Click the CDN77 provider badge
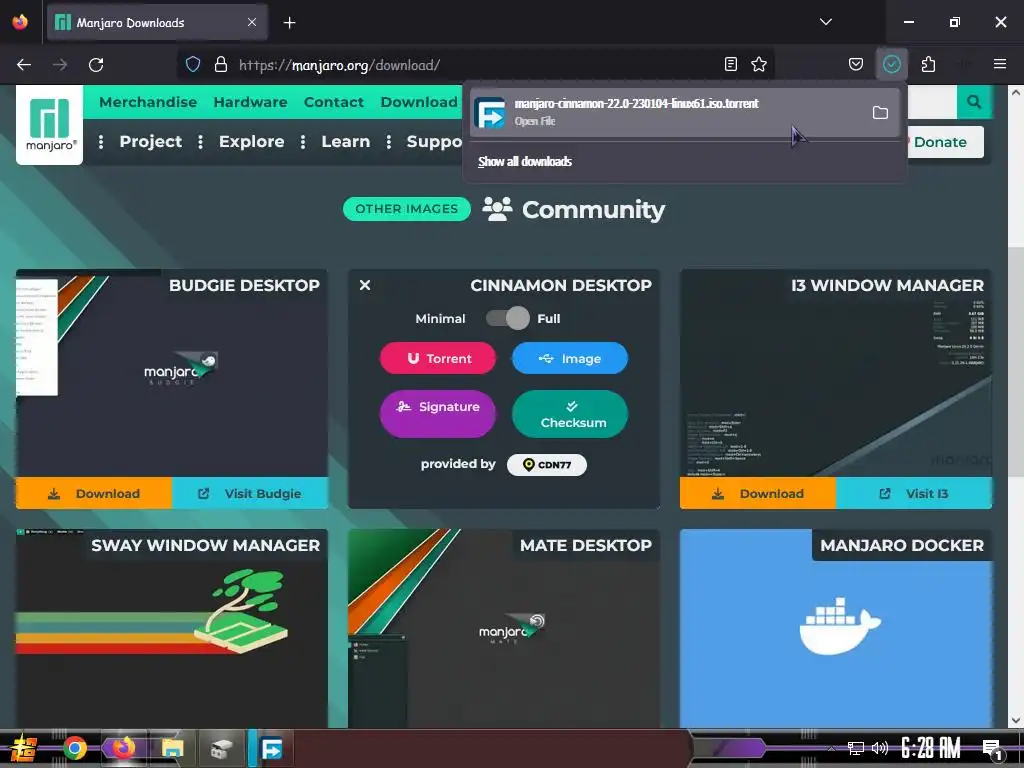1024x768 pixels. click(547, 464)
